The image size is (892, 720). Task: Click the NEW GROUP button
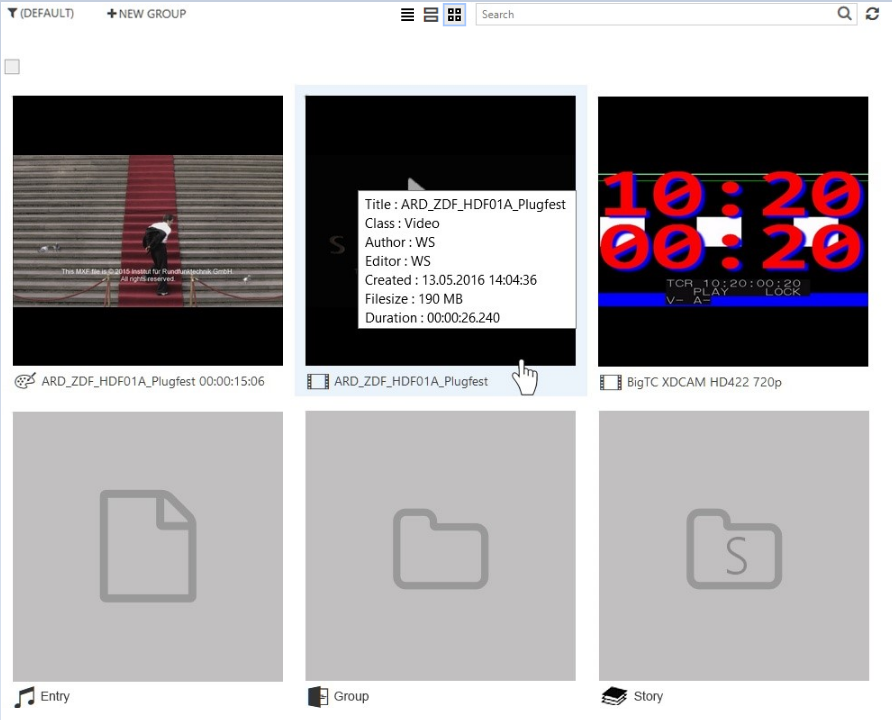click(146, 14)
